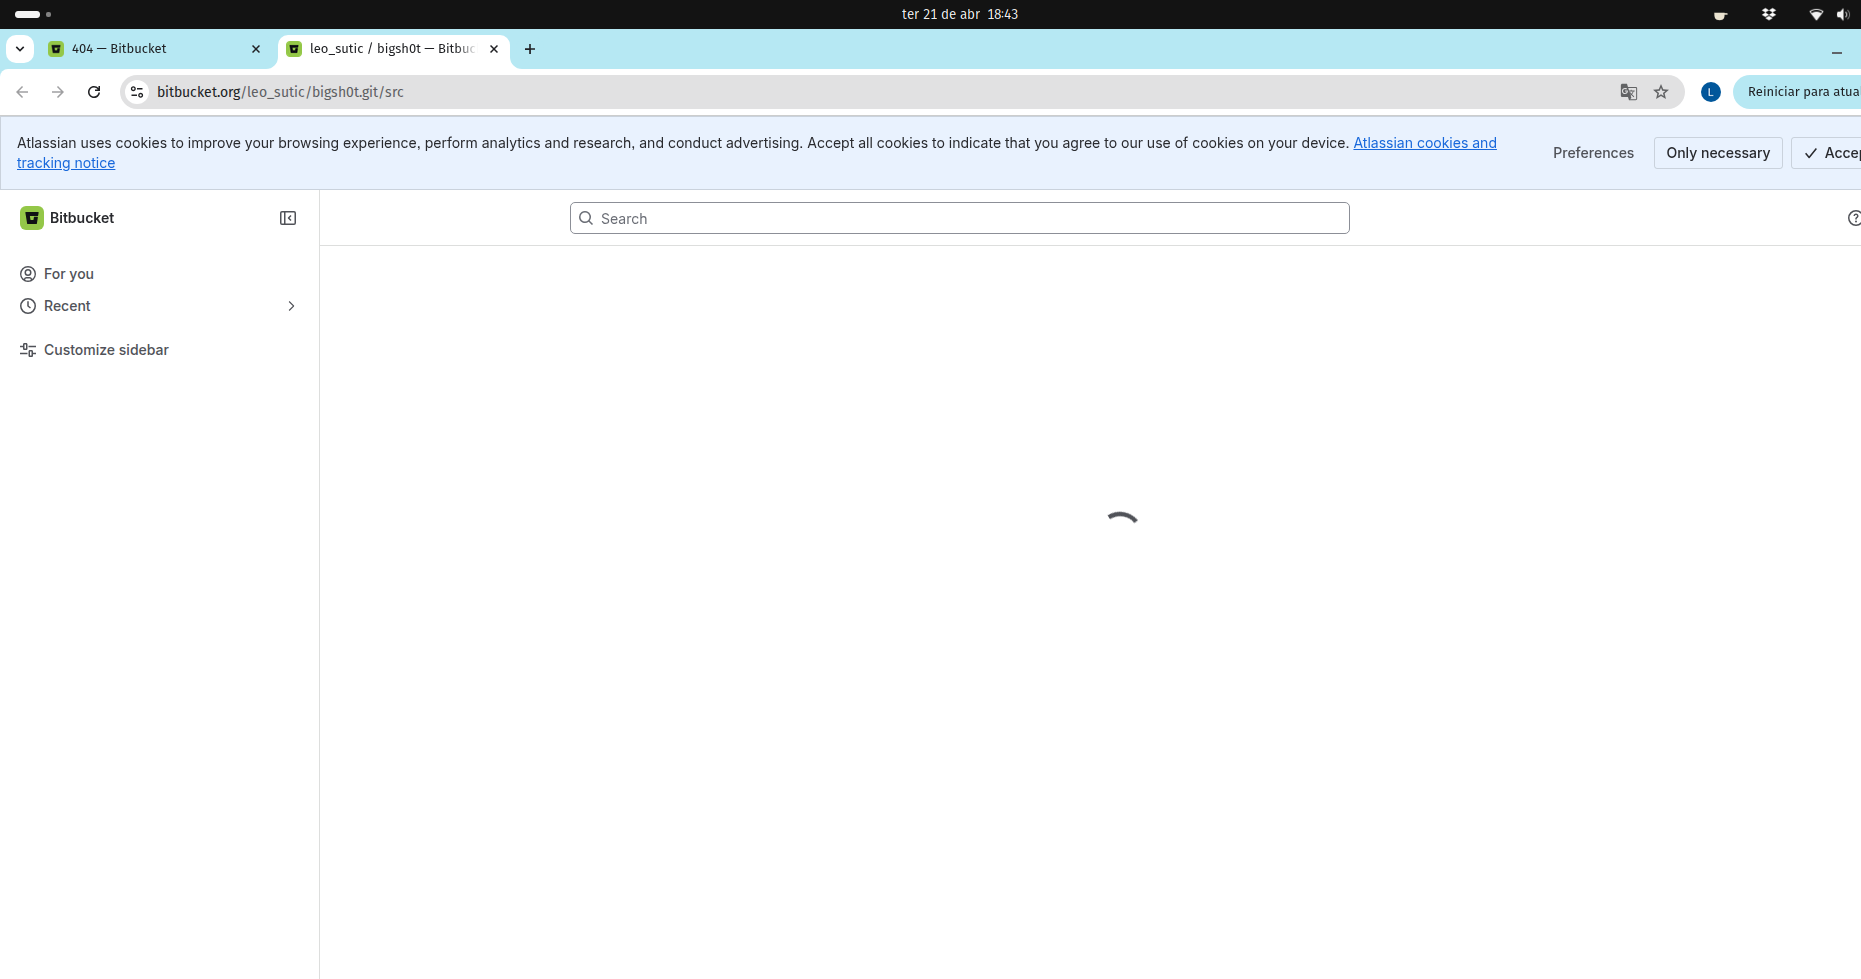Bookmark this page with the star icon
The height and width of the screenshot is (979, 1861).
point(1661,92)
